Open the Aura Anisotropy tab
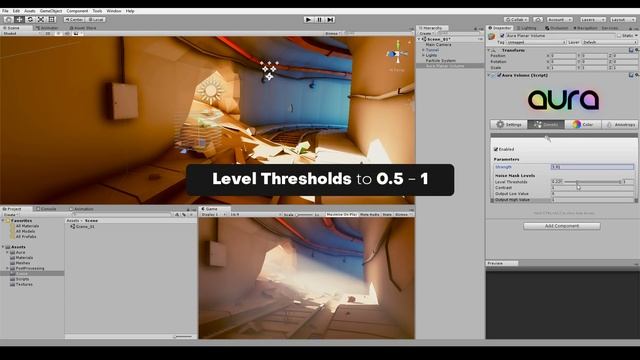This screenshot has height=360, width=640. (x=620, y=124)
